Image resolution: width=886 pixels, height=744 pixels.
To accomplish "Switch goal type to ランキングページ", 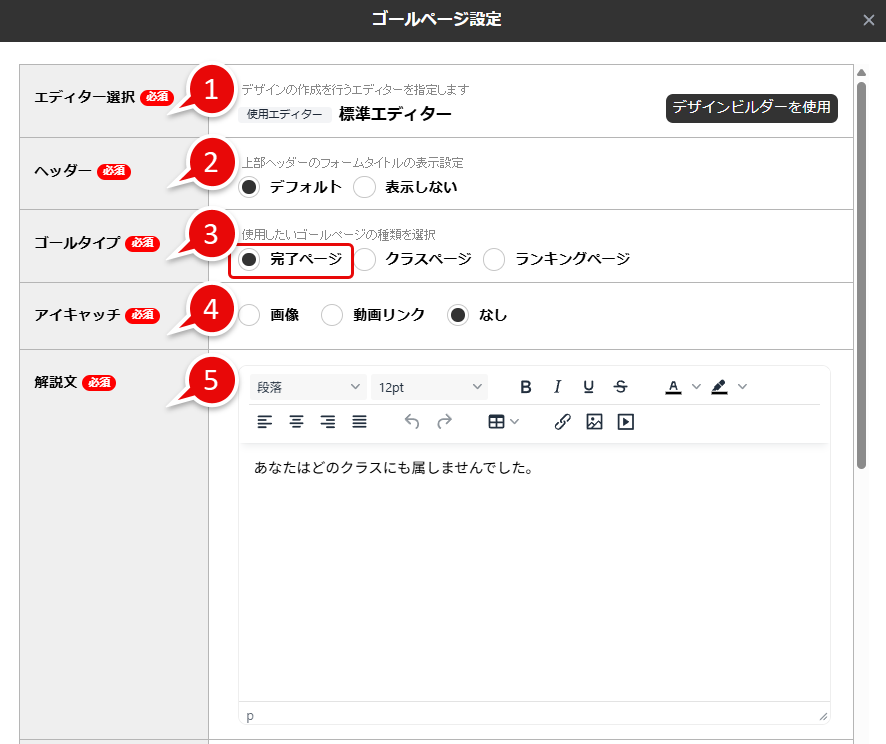I will 494,260.
